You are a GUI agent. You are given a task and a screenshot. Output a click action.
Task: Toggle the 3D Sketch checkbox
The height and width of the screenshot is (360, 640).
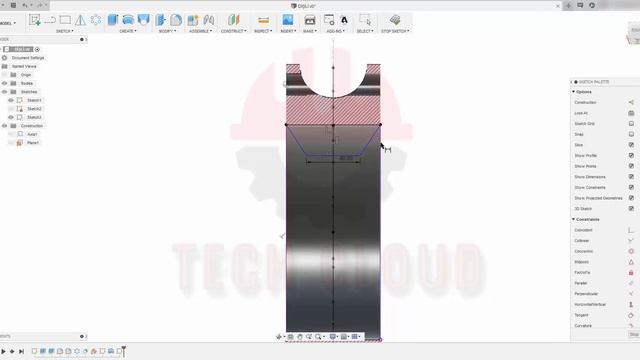[x=631, y=209]
